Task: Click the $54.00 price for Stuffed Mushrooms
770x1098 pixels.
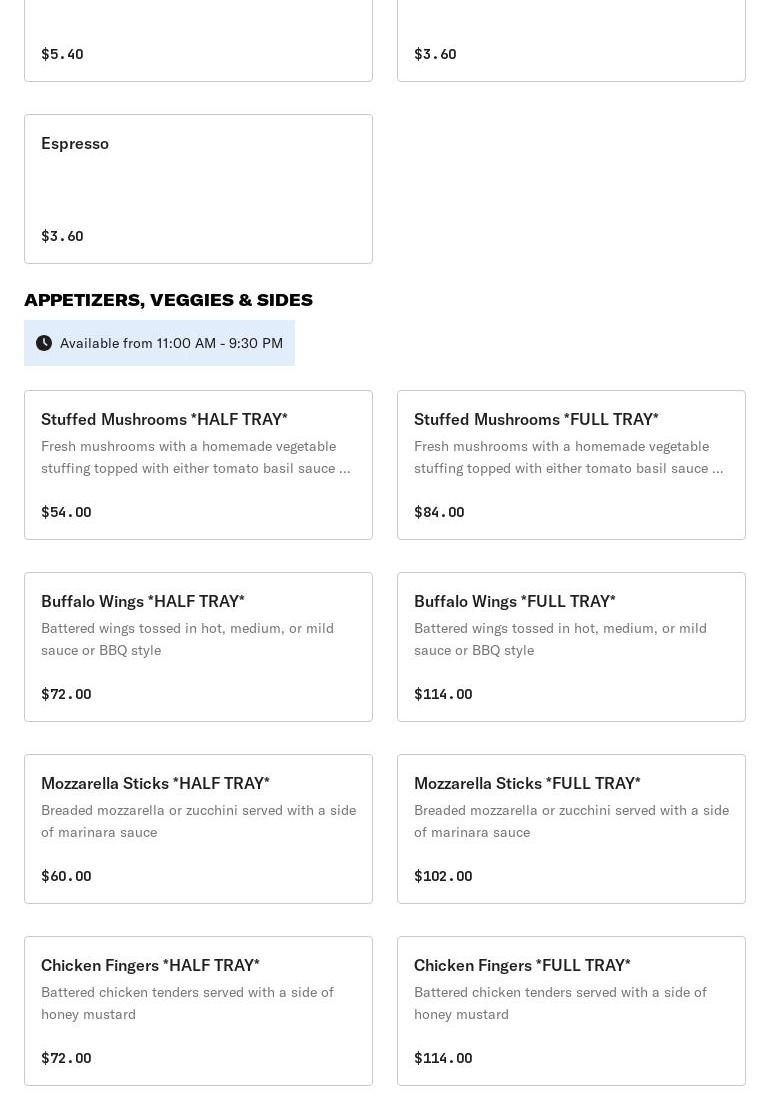Action: click(66, 512)
